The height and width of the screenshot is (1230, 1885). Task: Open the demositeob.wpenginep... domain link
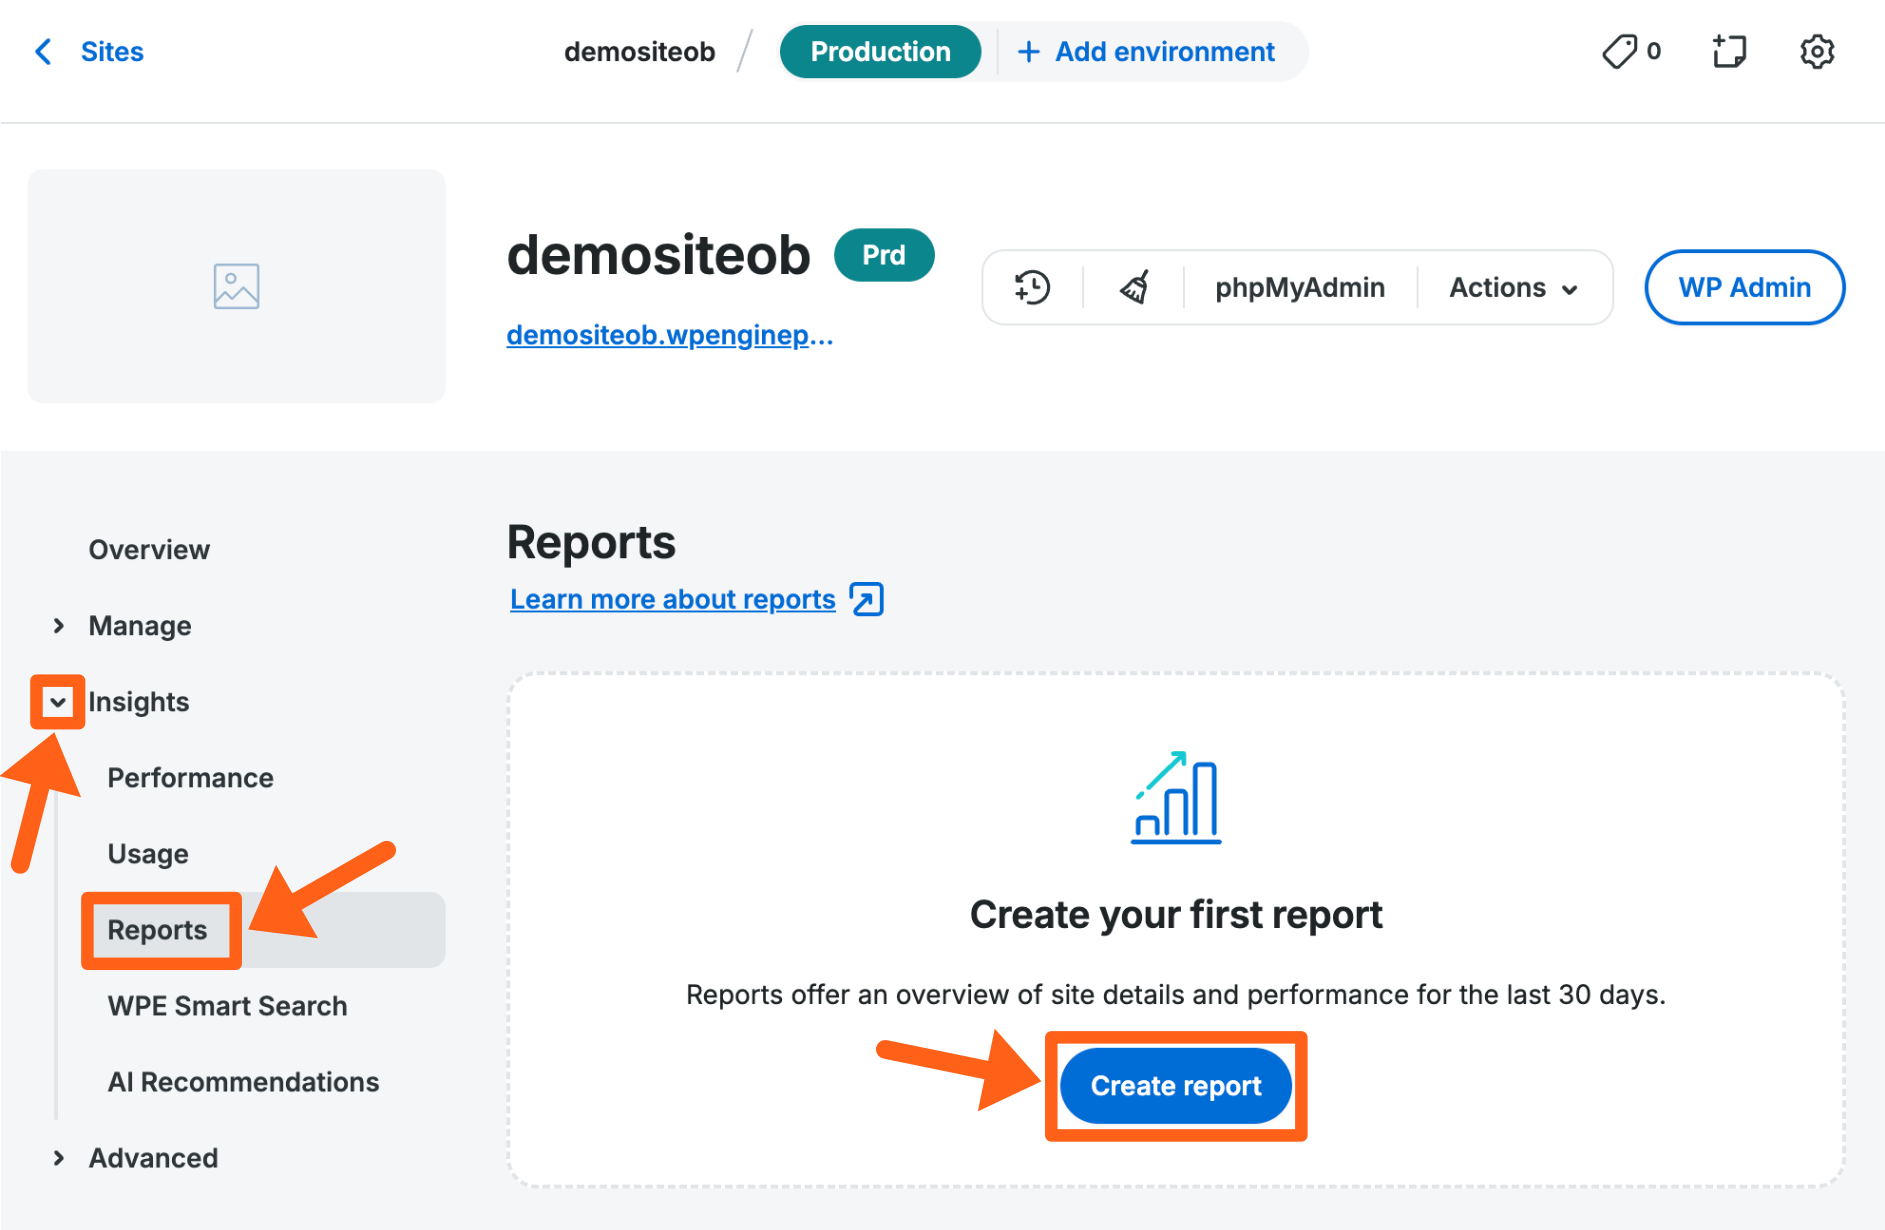669,335
